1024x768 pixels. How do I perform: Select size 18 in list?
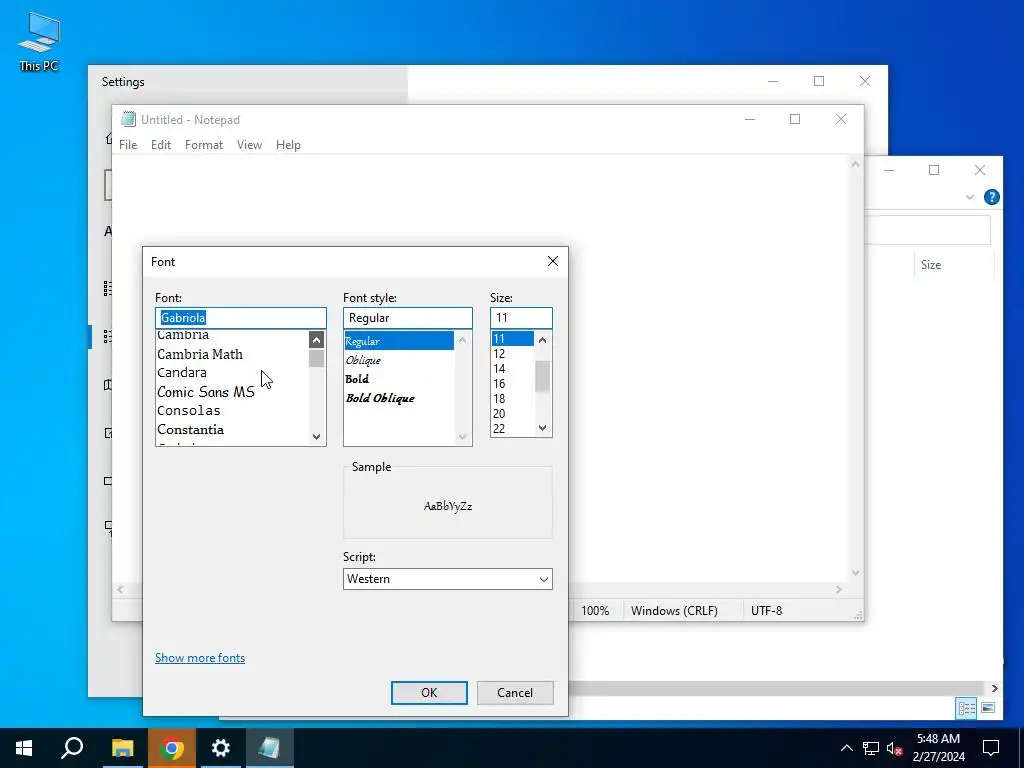[513, 398]
